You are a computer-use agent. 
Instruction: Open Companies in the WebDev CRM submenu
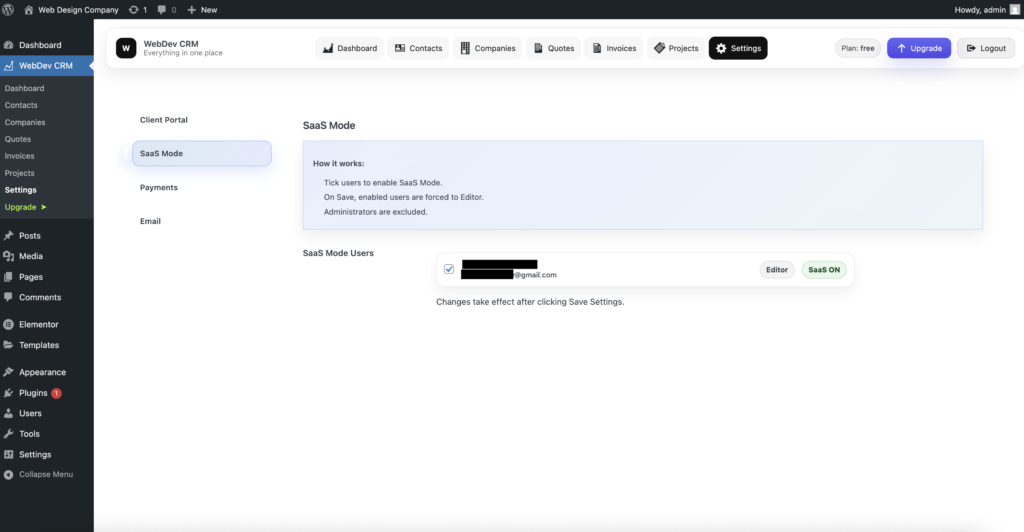point(25,122)
